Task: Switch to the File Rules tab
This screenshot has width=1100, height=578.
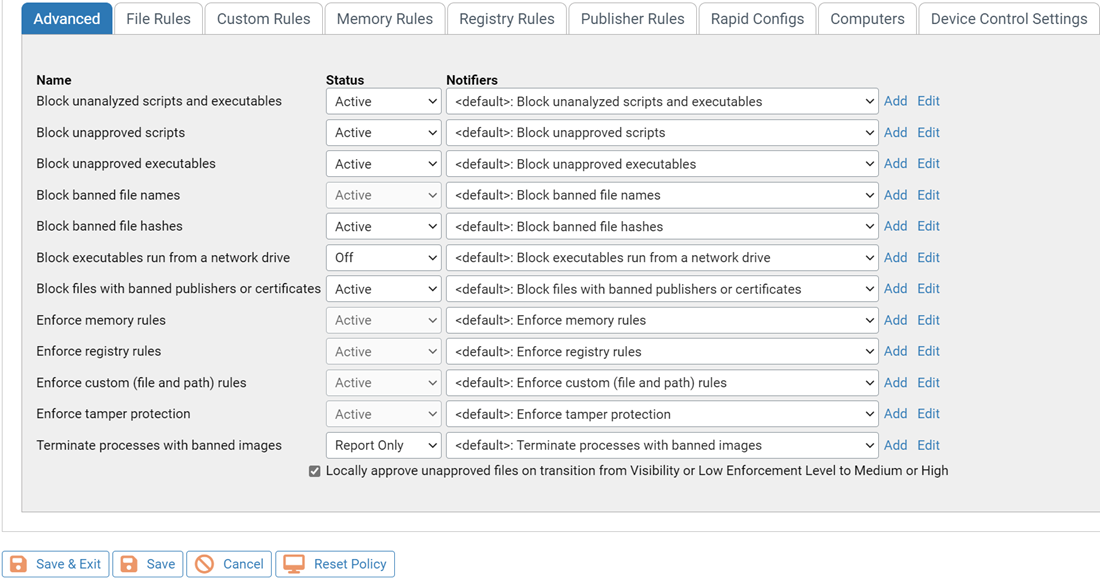Action: (x=157, y=18)
